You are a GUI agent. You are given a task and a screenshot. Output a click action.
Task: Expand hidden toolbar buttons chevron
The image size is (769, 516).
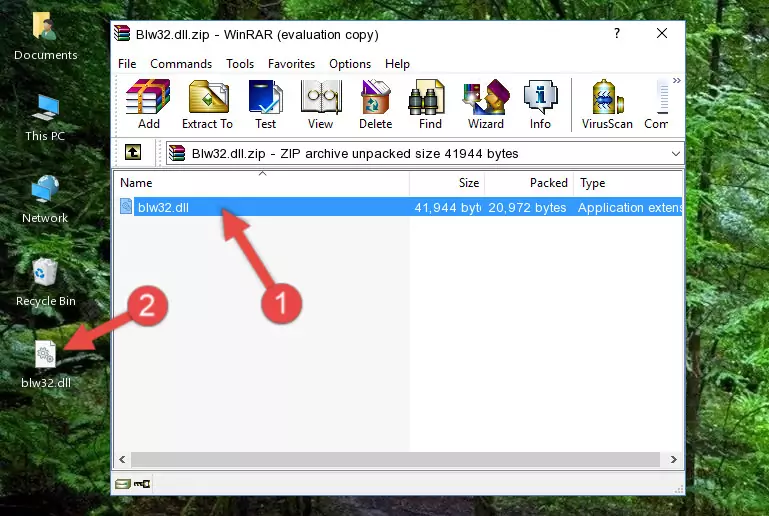pyautogui.click(x=677, y=80)
